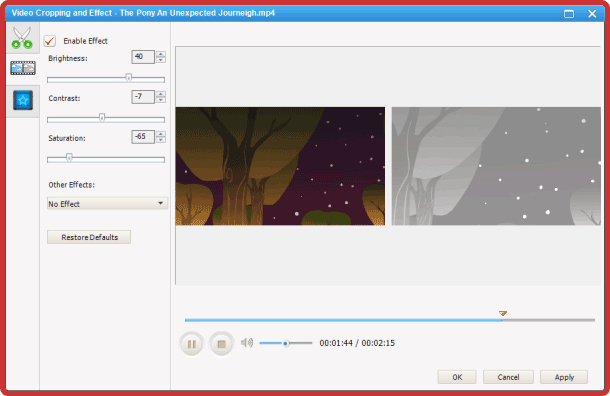
Task: Click the orange playhead marker on the timeline
Action: (x=503, y=313)
